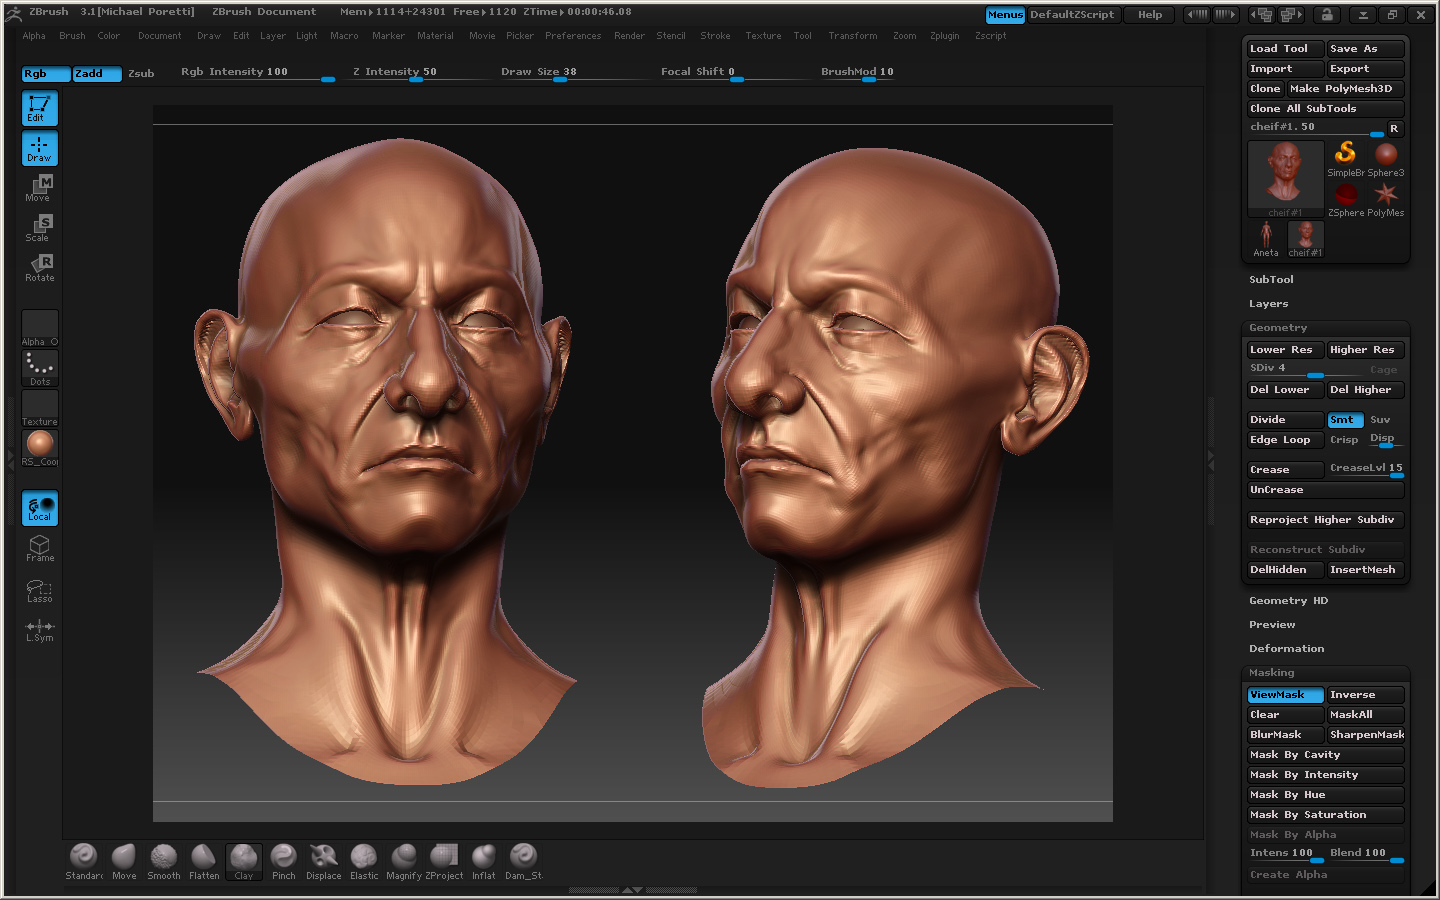The width and height of the screenshot is (1440, 900).
Task: Toggle ViewMask visibility
Action: click(x=1286, y=695)
